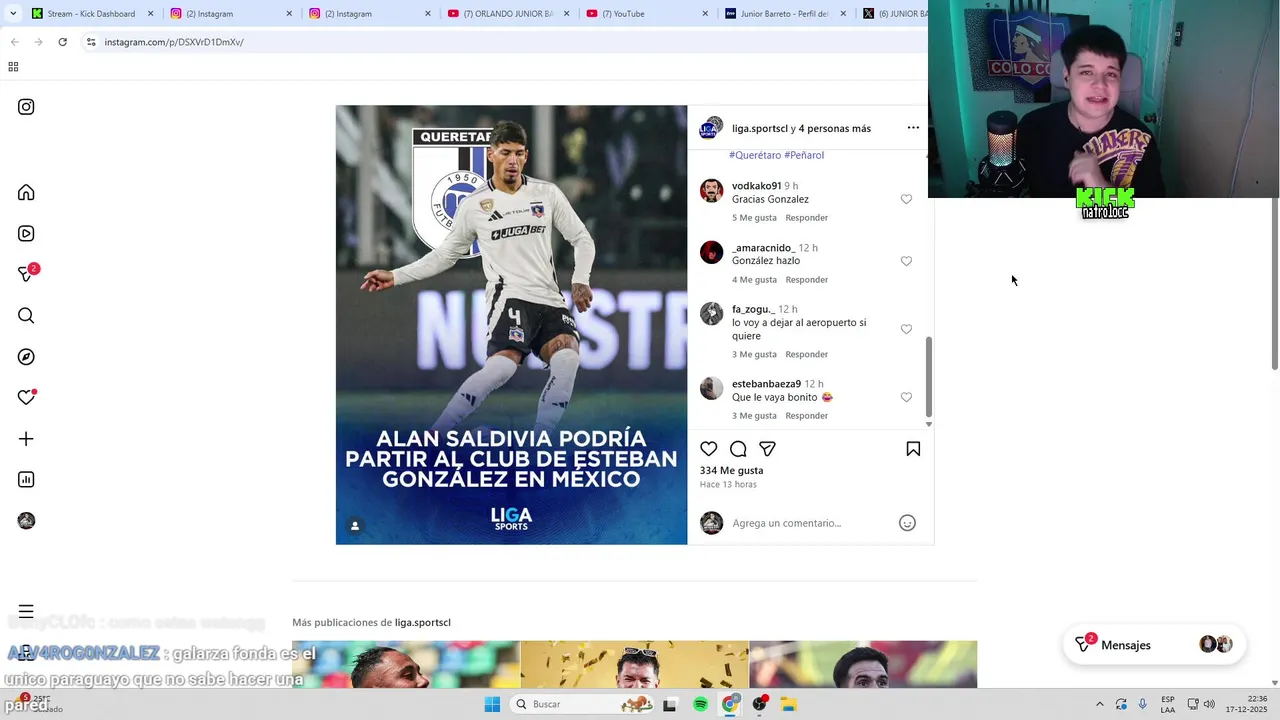Screen dimensions: 1280x720
Task: Open Windows Start menu
Action: click(x=492, y=704)
